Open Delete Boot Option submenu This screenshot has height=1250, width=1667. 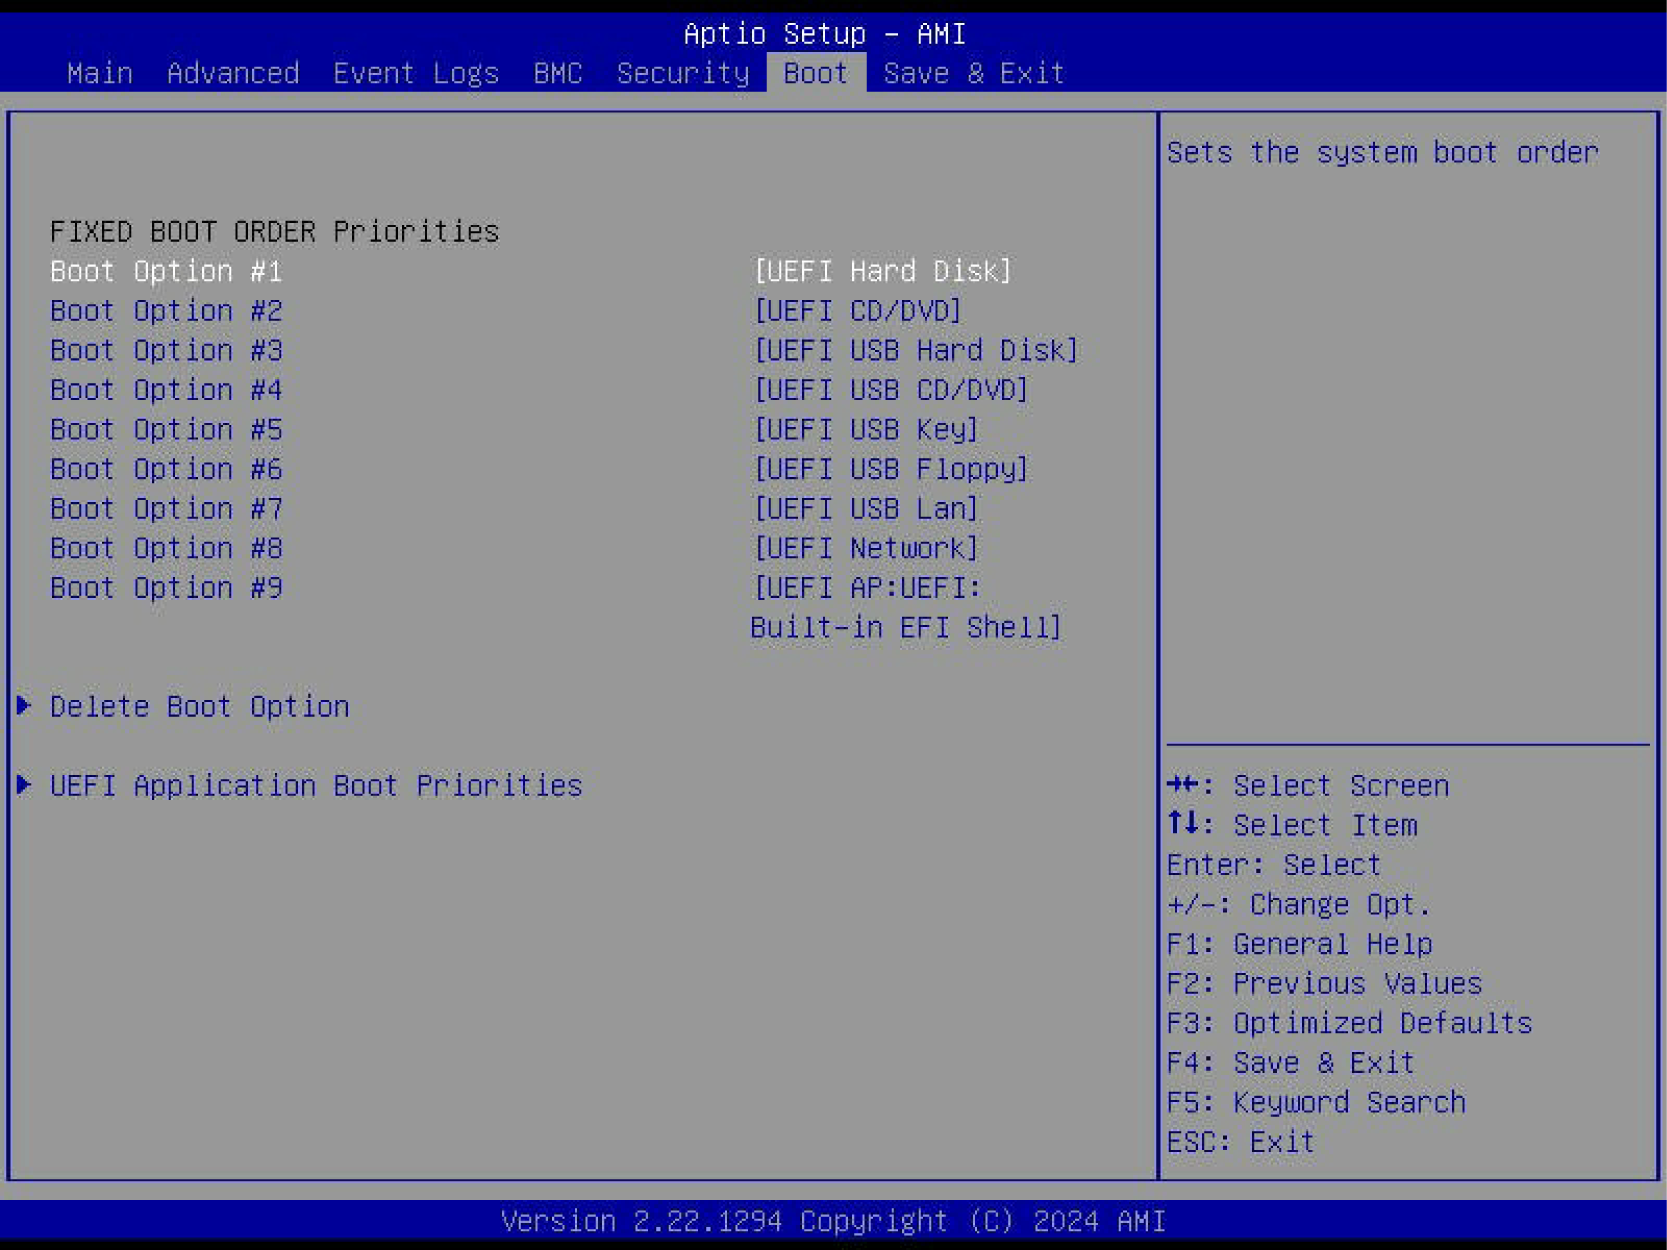coord(199,707)
